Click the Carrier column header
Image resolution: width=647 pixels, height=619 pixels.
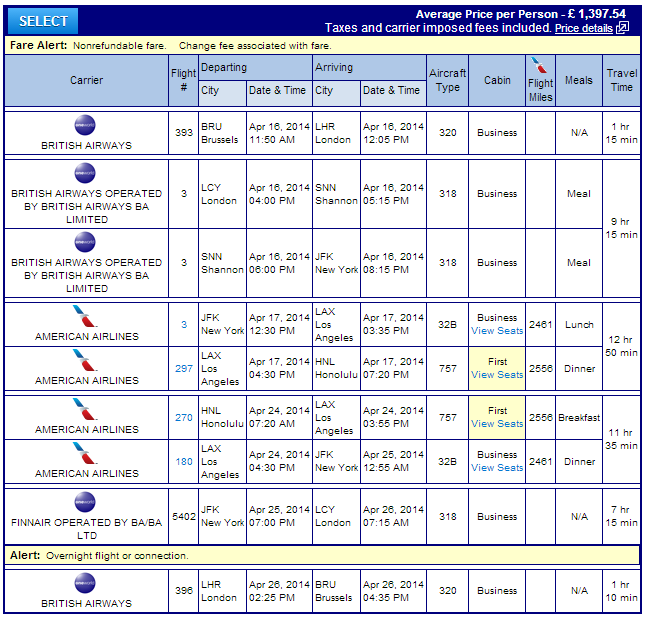(x=87, y=80)
